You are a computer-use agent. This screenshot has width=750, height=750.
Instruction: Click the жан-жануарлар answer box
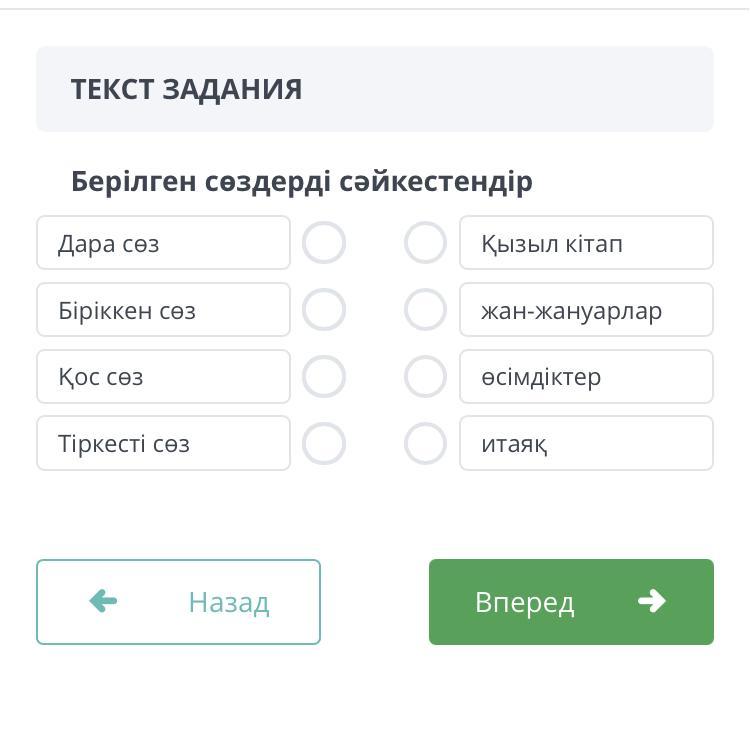tap(586, 310)
